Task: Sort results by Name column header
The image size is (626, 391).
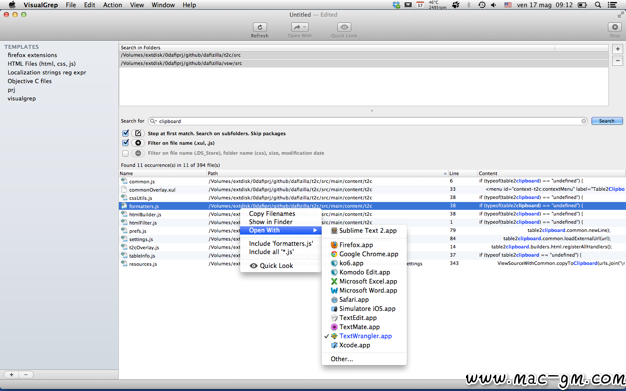Action: pyautogui.click(x=163, y=173)
